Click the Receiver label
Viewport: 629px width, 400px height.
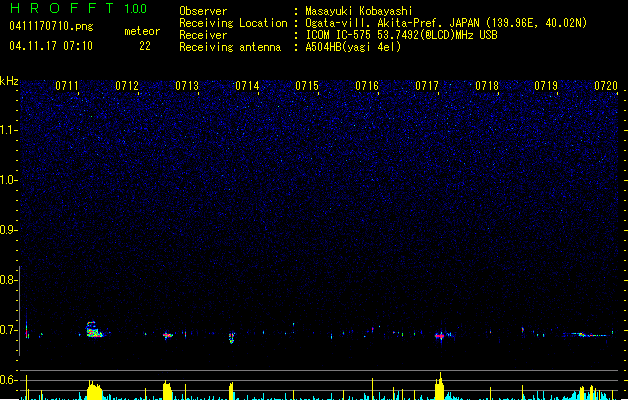(x=203, y=35)
